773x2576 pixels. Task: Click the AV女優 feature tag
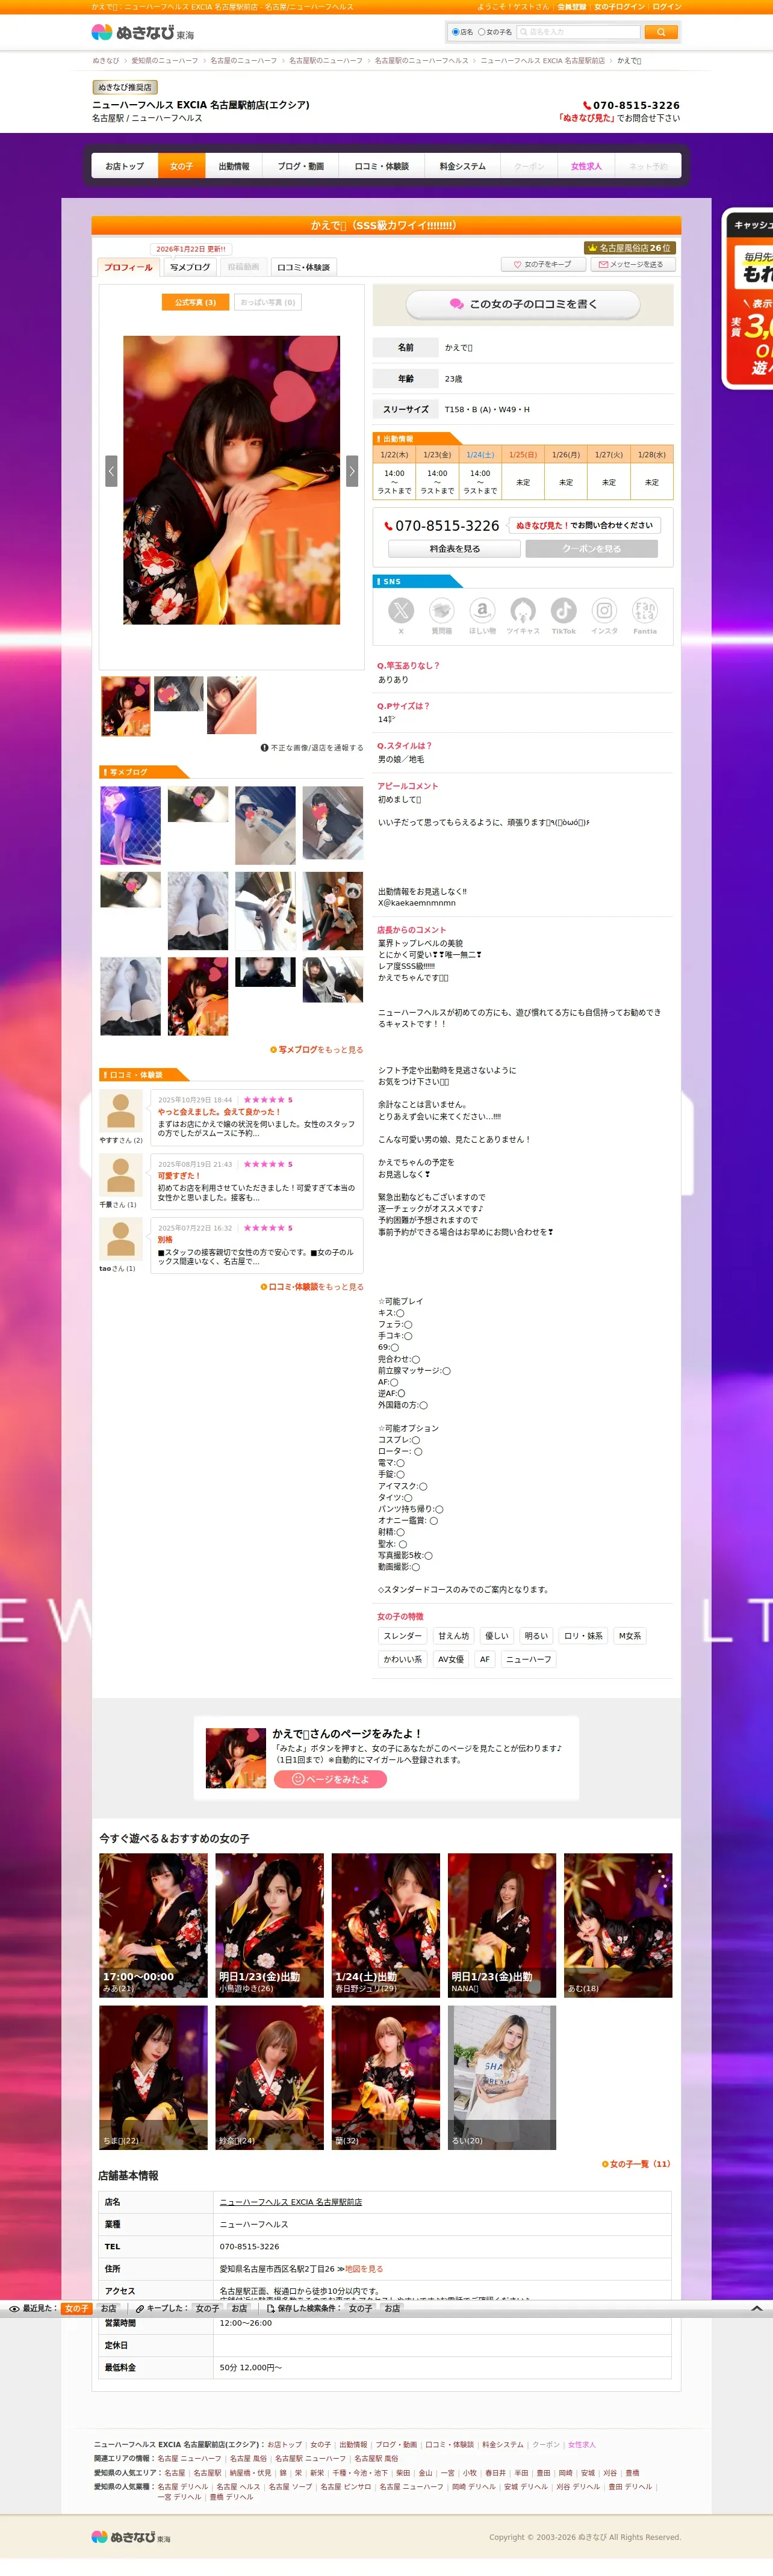click(451, 1659)
